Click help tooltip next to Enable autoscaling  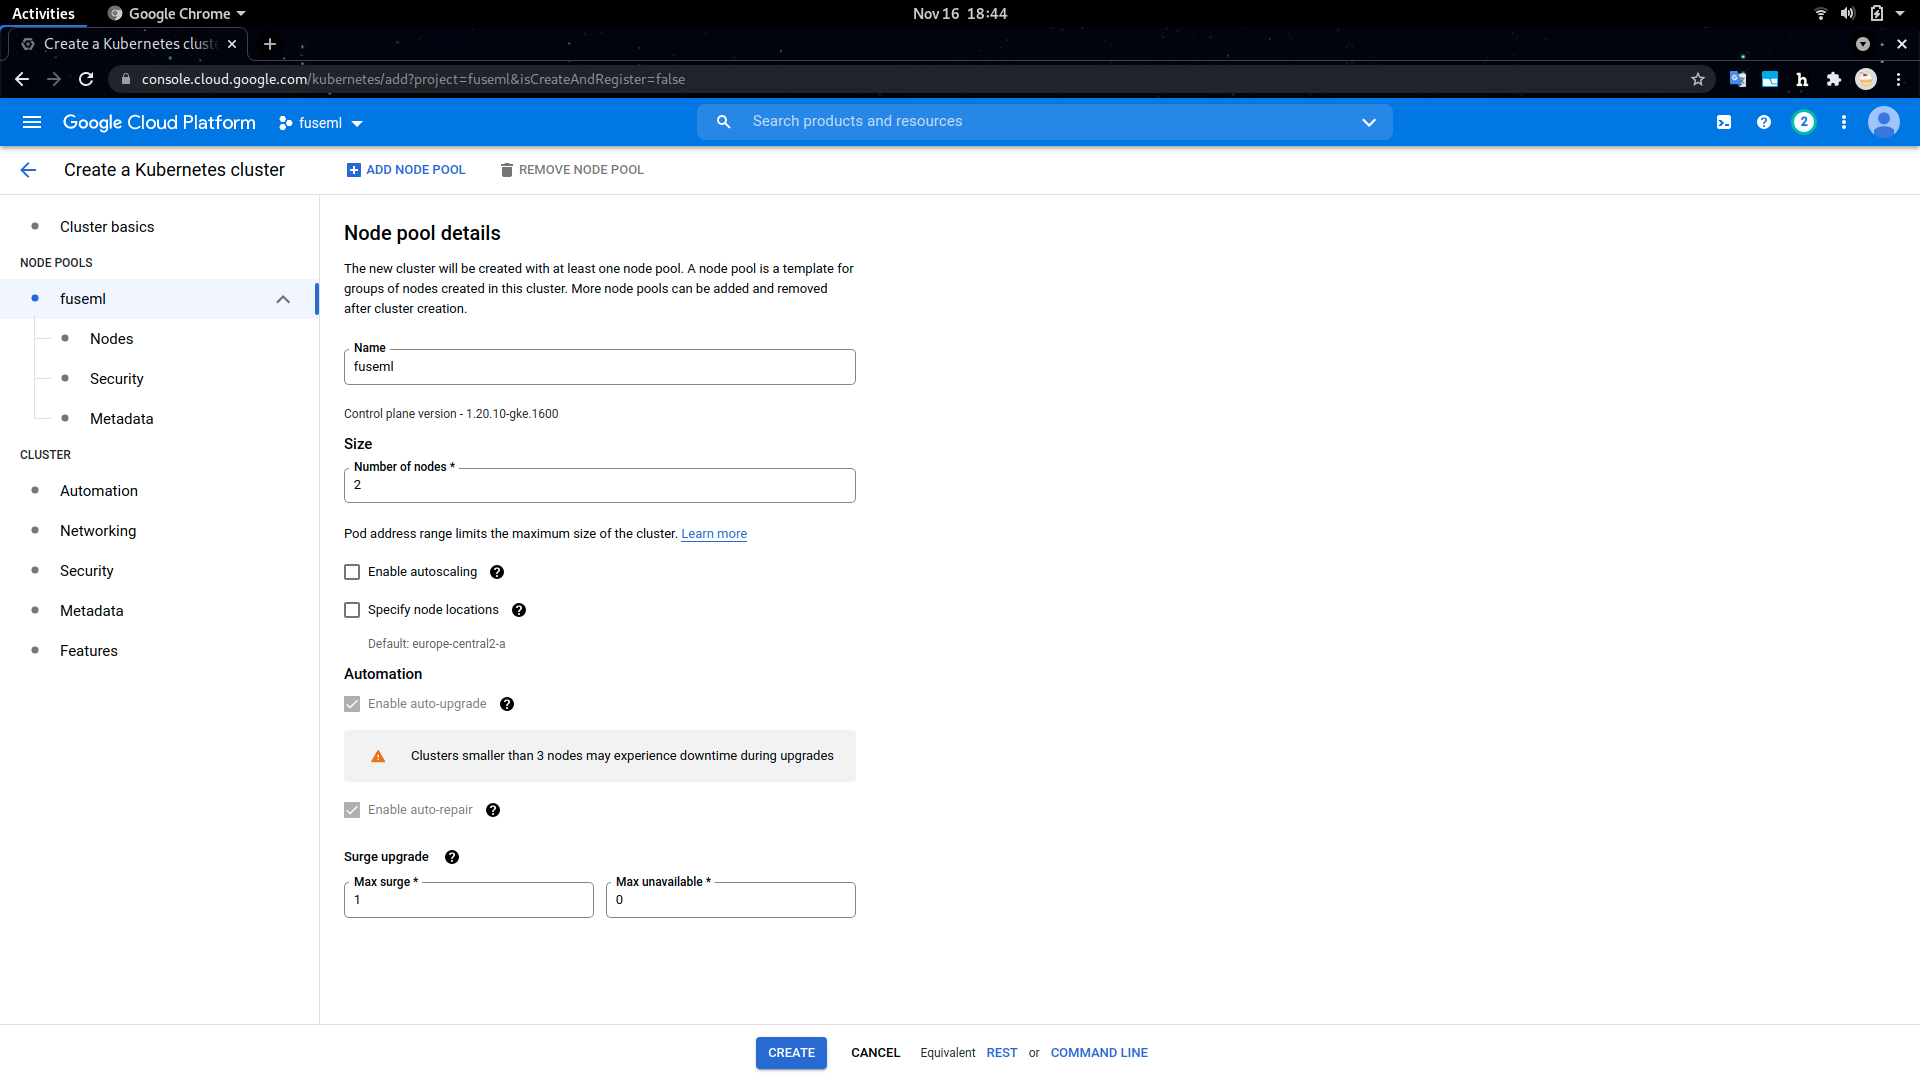[x=497, y=572]
